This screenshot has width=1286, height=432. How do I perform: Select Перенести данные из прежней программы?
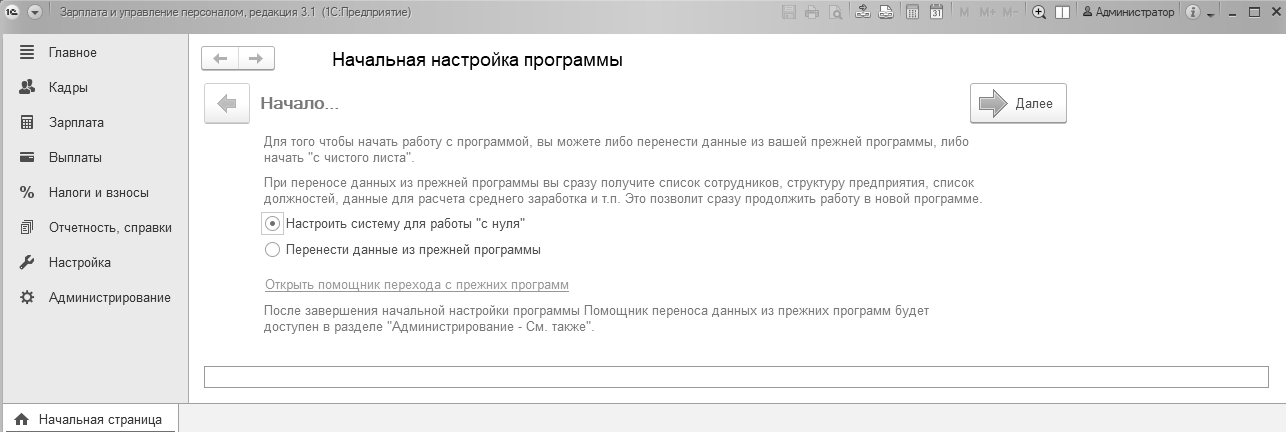pos(403,249)
